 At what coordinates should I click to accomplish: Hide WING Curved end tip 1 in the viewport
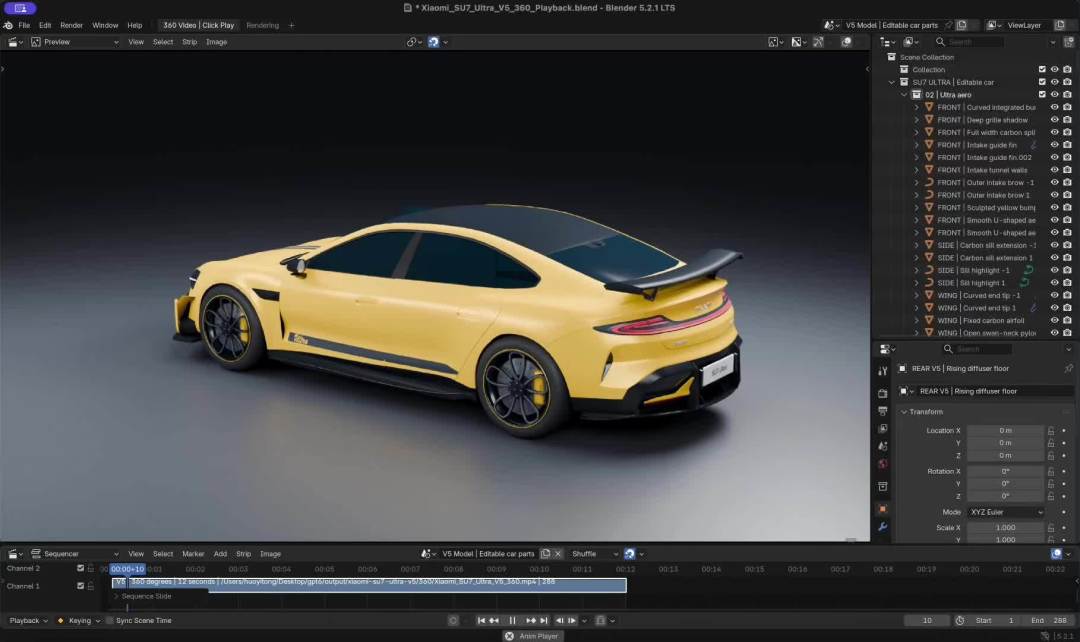point(1055,308)
